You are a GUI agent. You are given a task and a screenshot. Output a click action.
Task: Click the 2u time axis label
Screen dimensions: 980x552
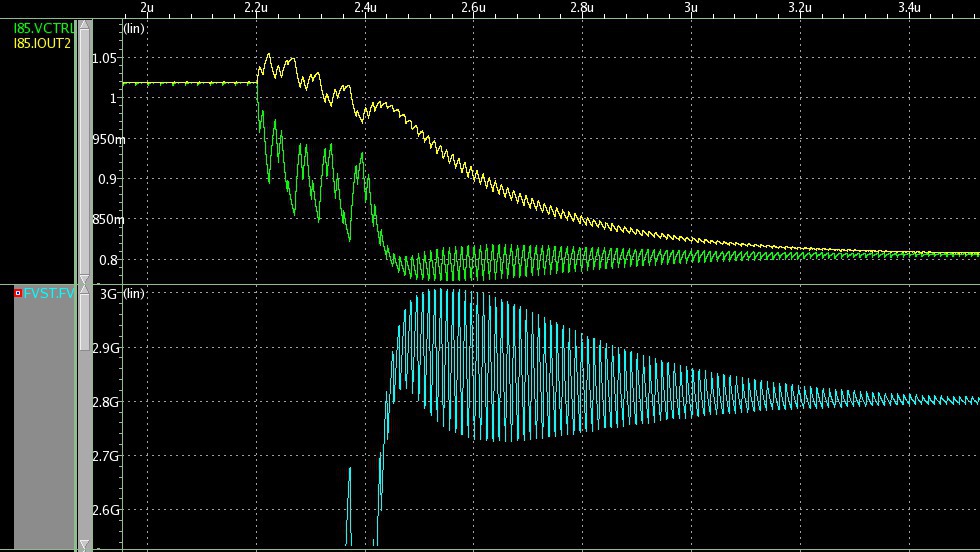[147, 8]
